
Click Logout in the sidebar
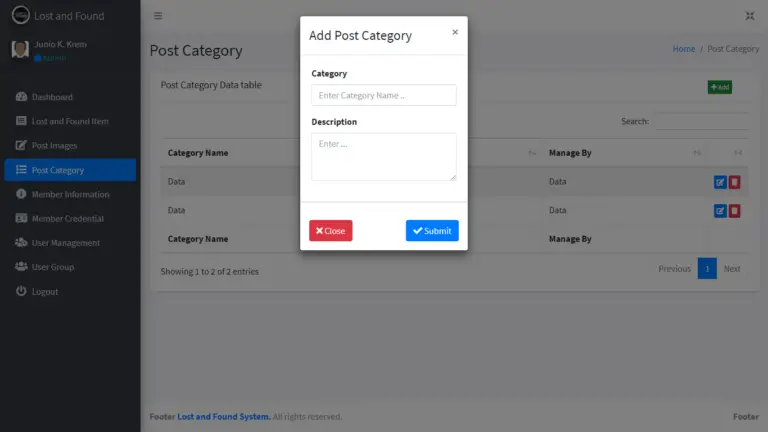70,291
